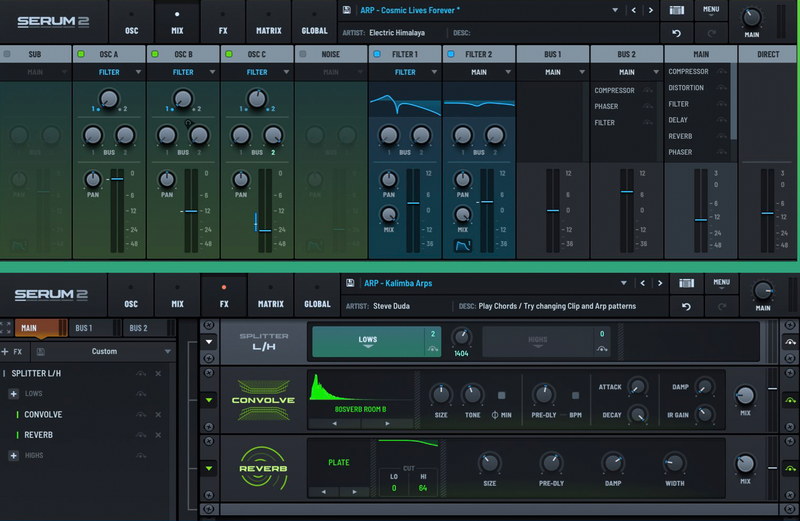The image size is (800, 521).
Task: Select previous impulse in CONVOLVE module
Action: (x=334, y=424)
